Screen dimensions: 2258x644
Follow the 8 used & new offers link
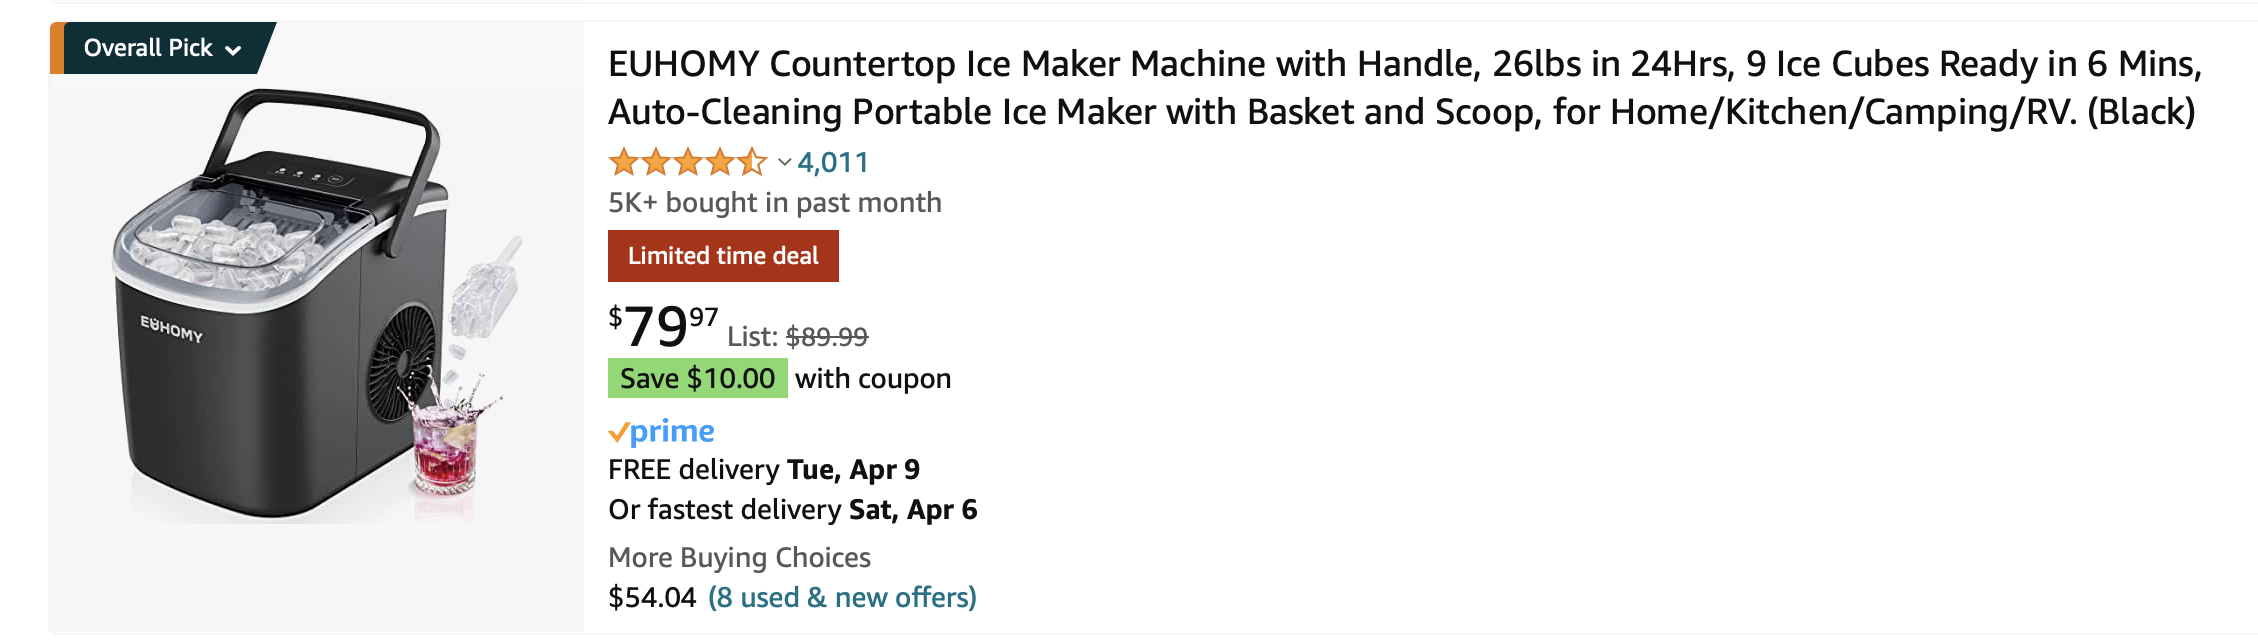(843, 597)
